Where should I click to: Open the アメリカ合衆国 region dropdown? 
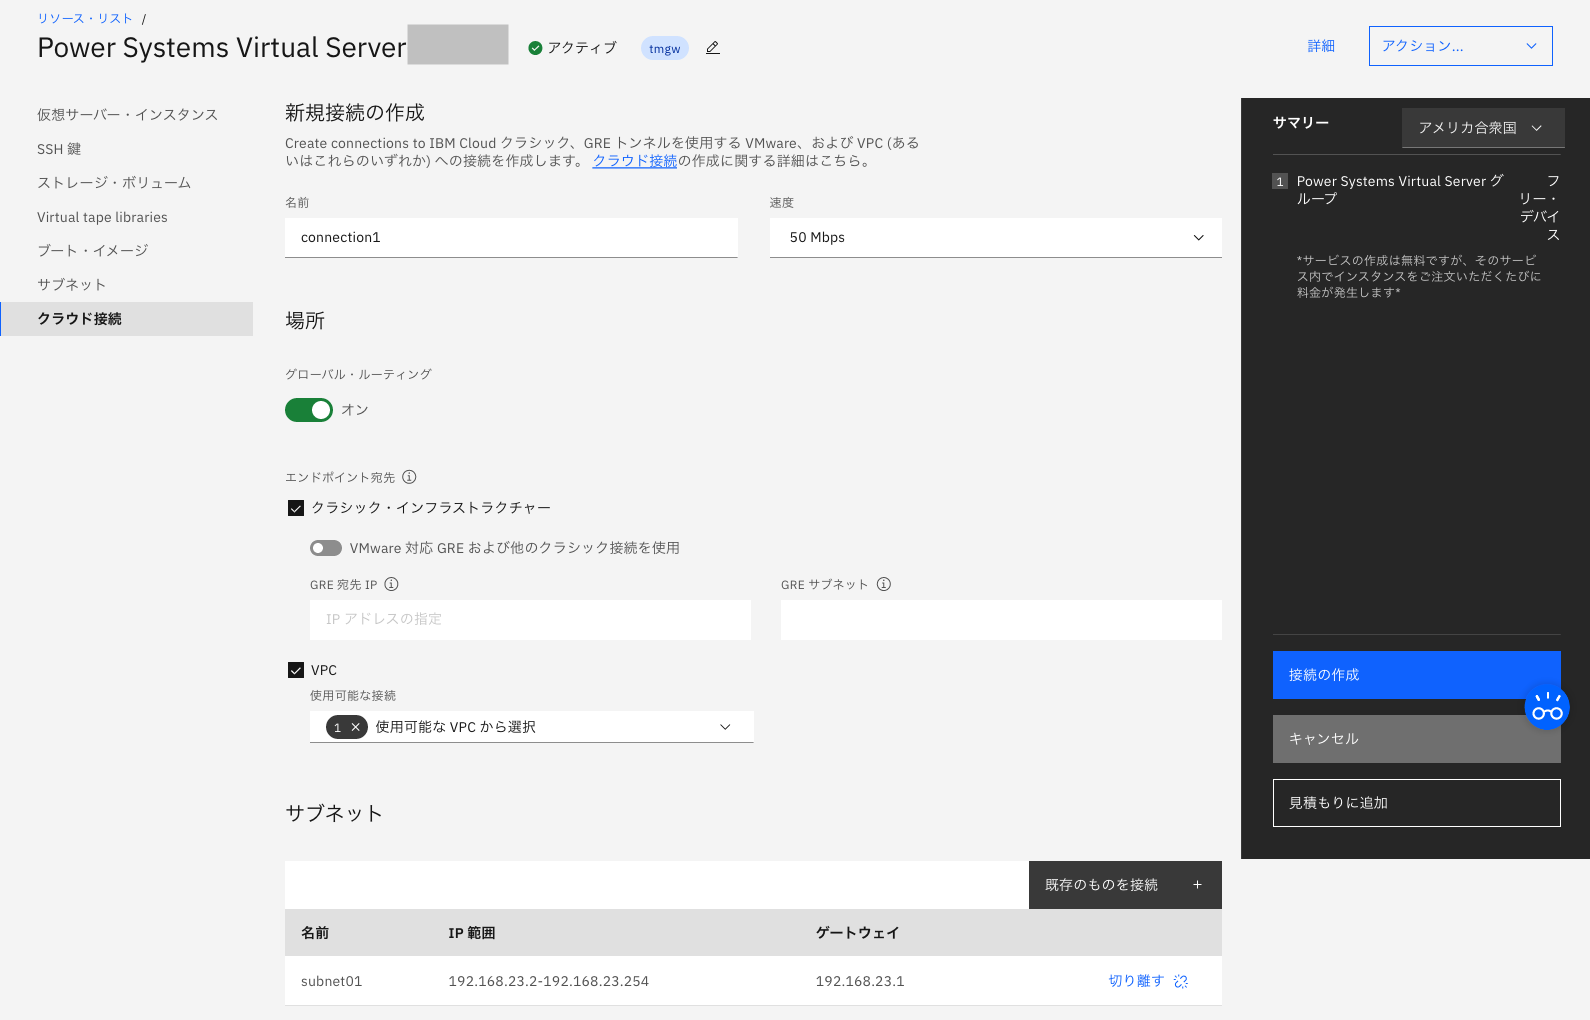click(1483, 128)
